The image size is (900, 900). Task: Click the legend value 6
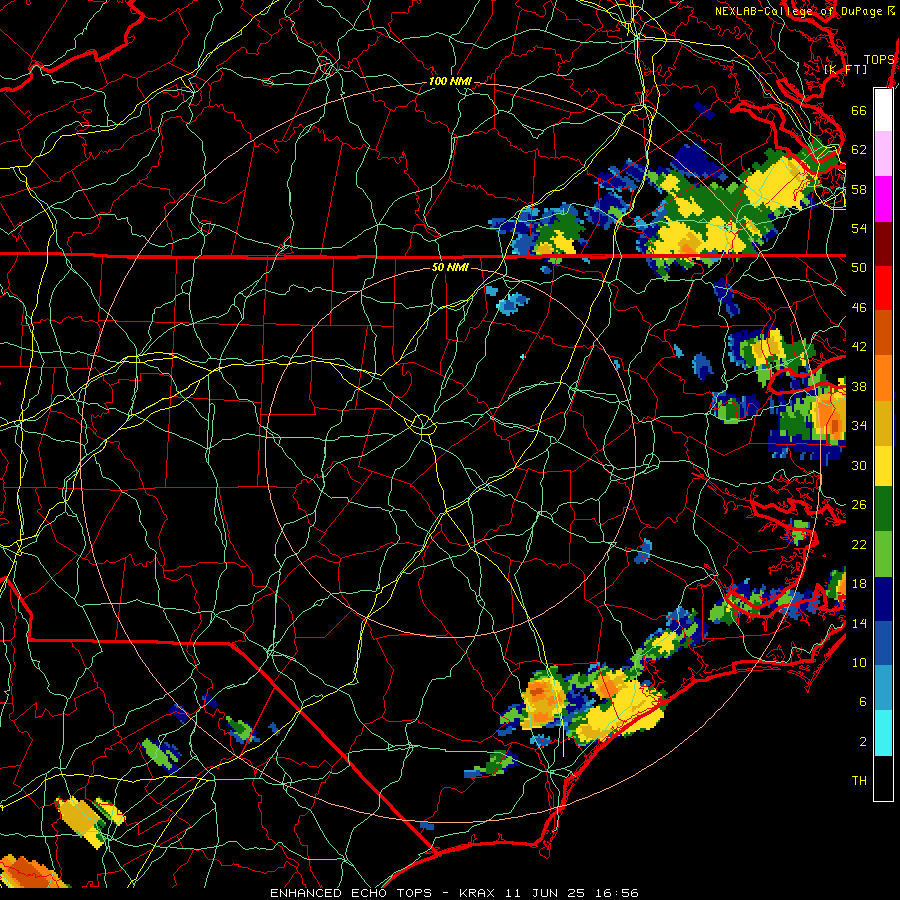click(x=863, y=702)
